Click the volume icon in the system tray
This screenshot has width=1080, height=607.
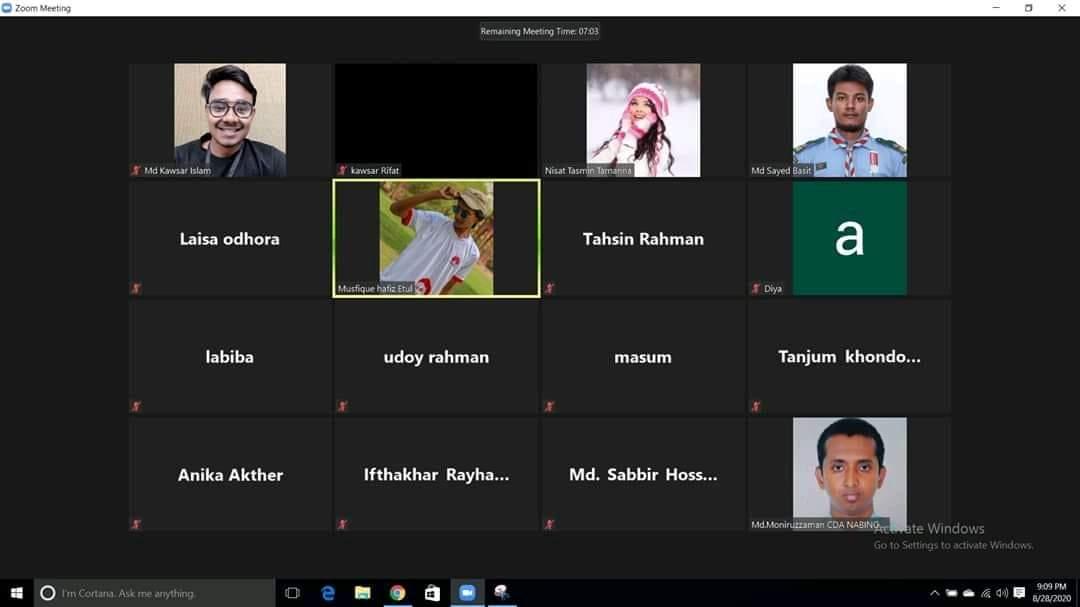(1004, 592)
